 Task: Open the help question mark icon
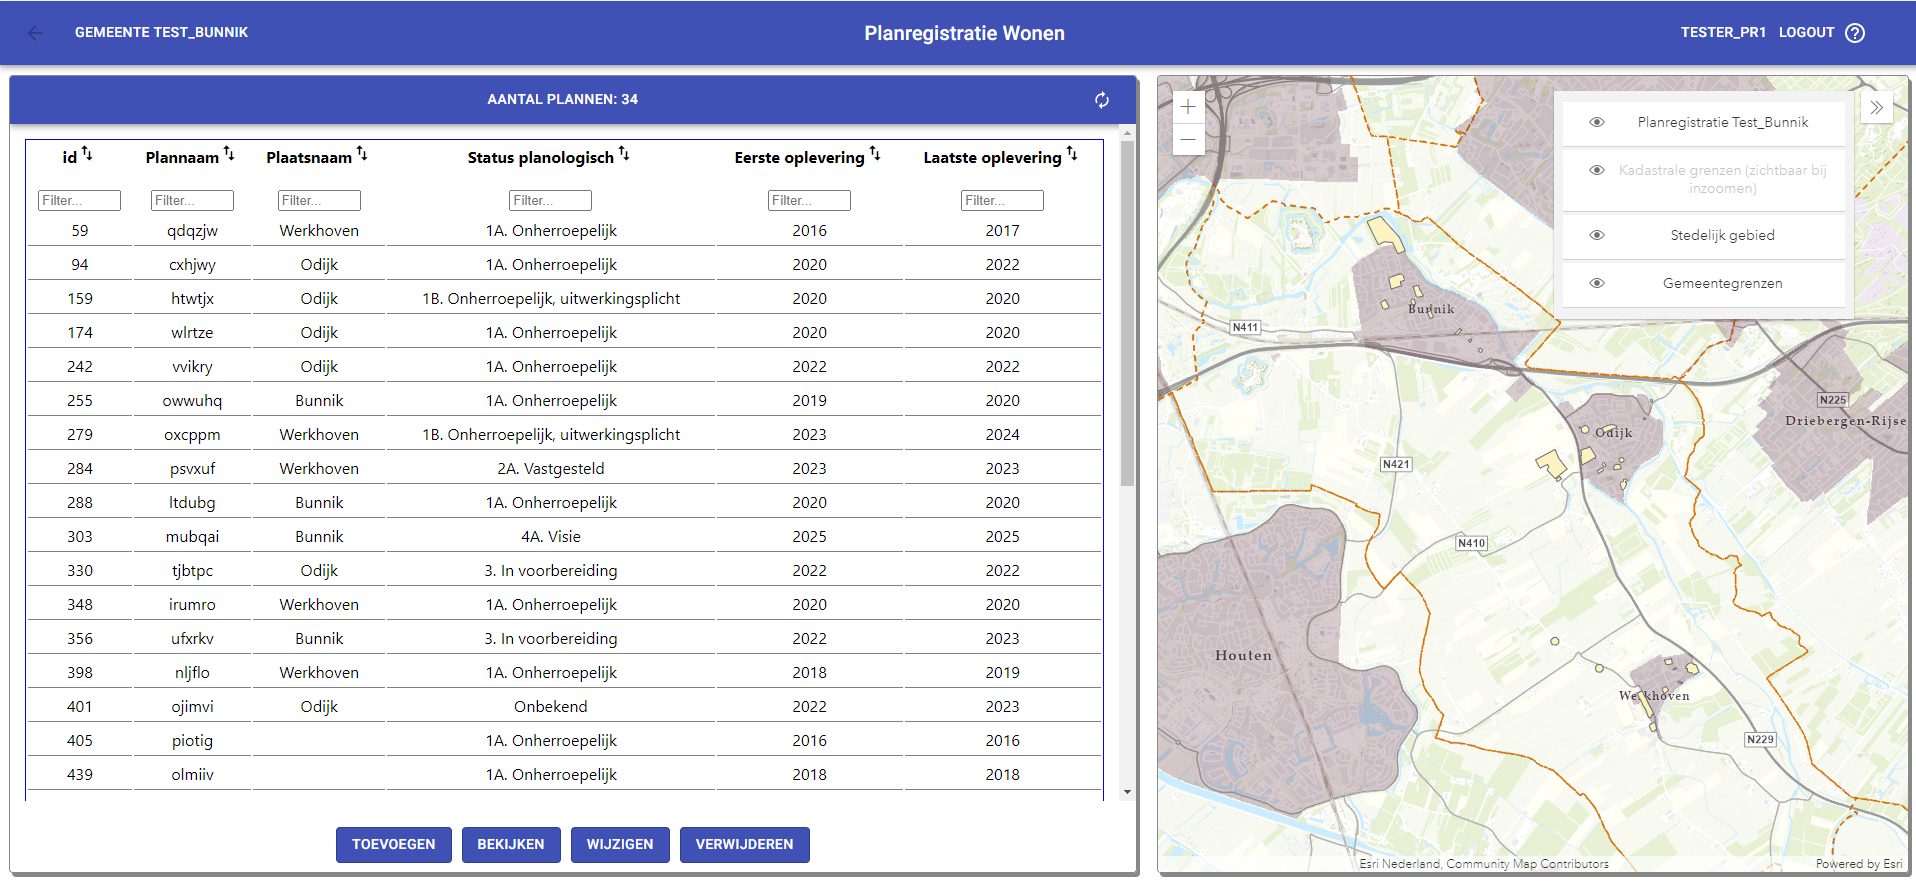coord(1855,33)
